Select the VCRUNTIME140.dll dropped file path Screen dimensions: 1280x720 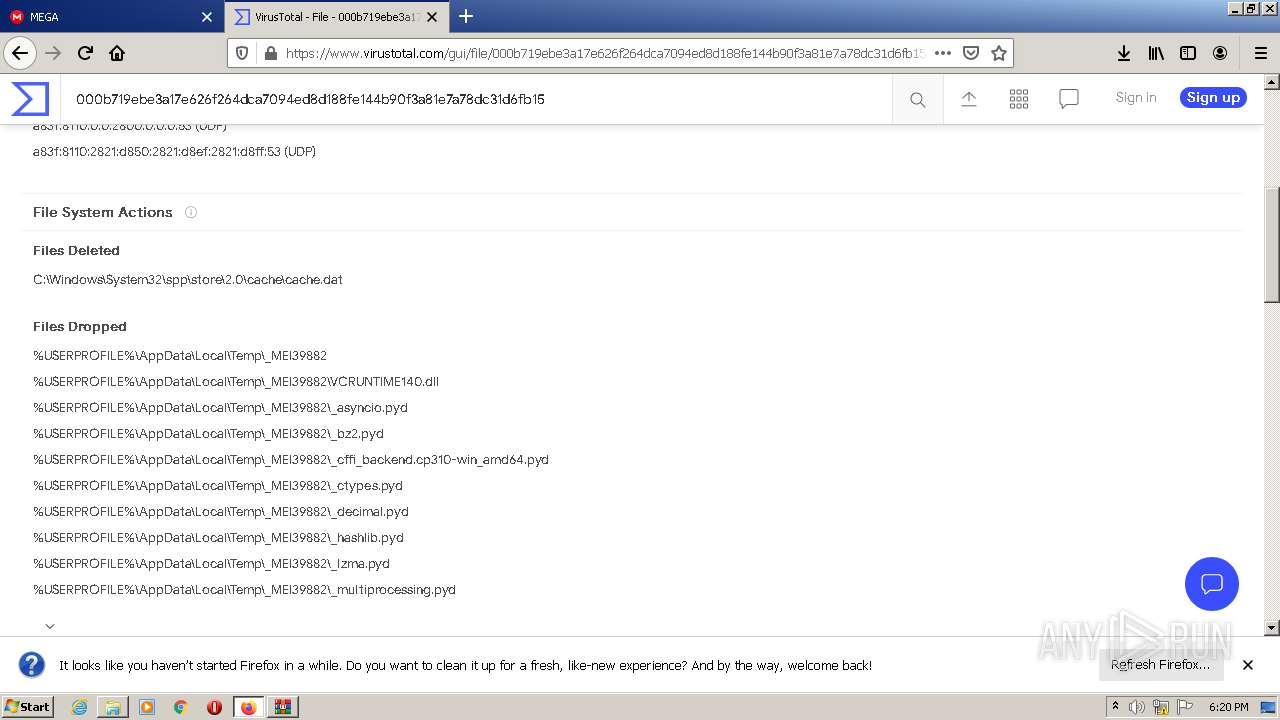click(x=236, y=381)
